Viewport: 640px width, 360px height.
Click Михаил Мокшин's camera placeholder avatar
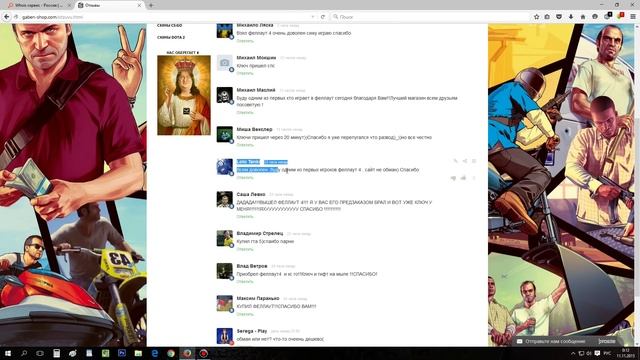click(224, 63)
